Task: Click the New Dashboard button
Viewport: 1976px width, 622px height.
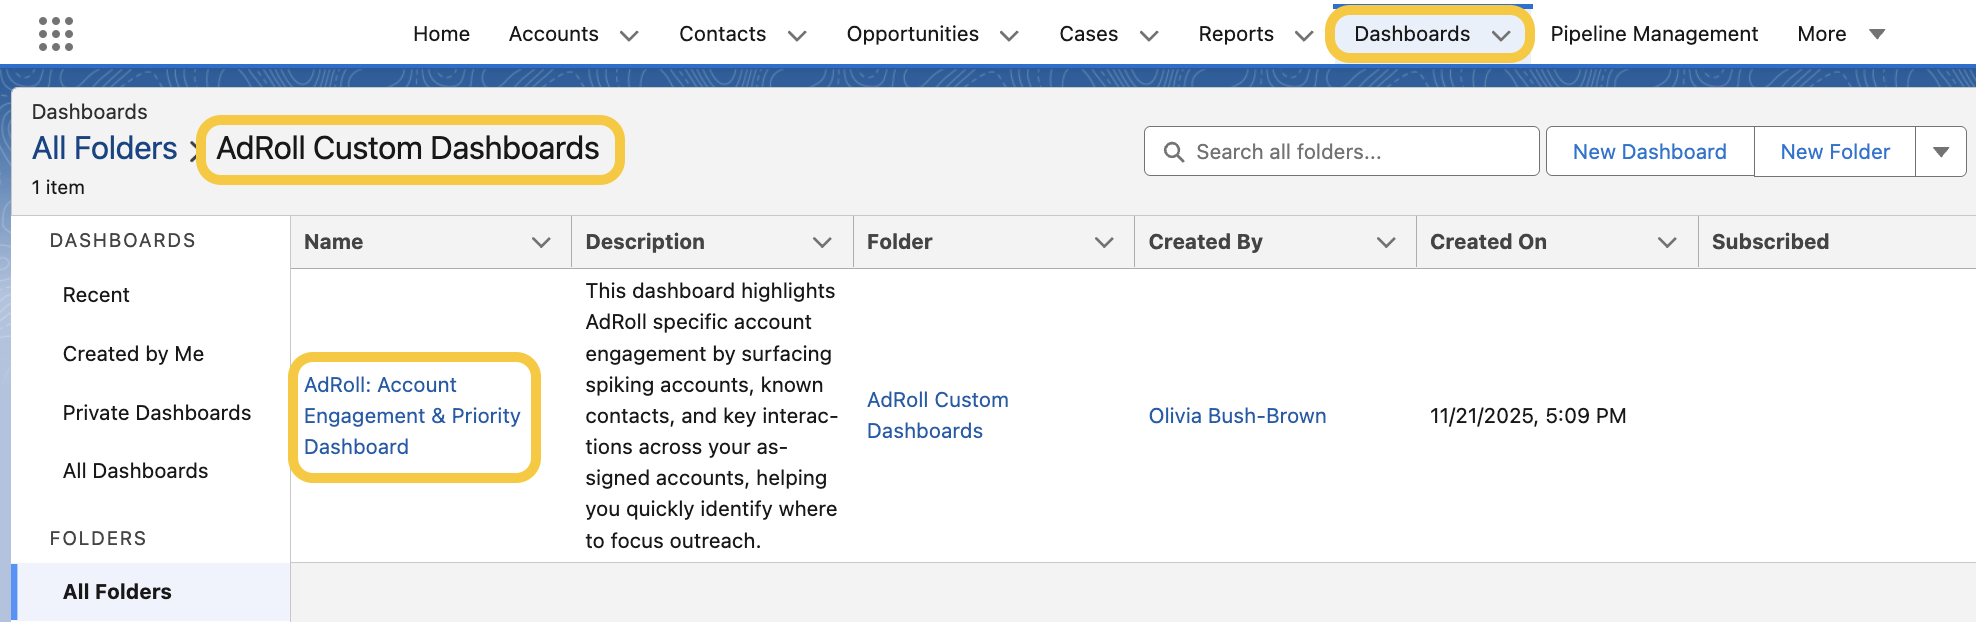Action: (x=1649, y=152)
